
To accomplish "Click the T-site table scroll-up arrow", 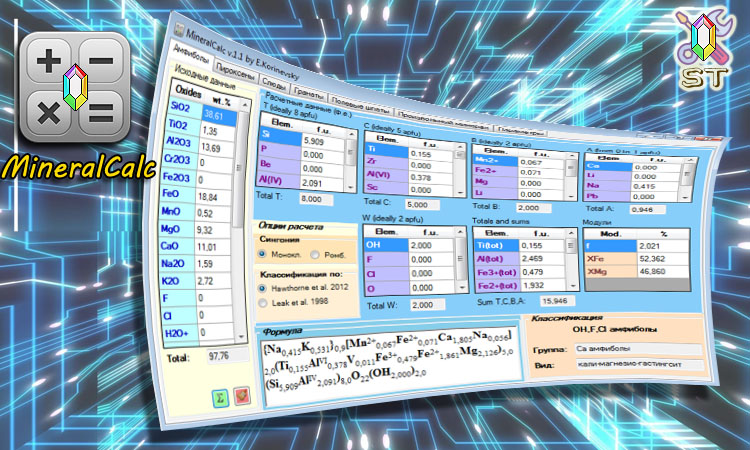I will click(352, 135).
